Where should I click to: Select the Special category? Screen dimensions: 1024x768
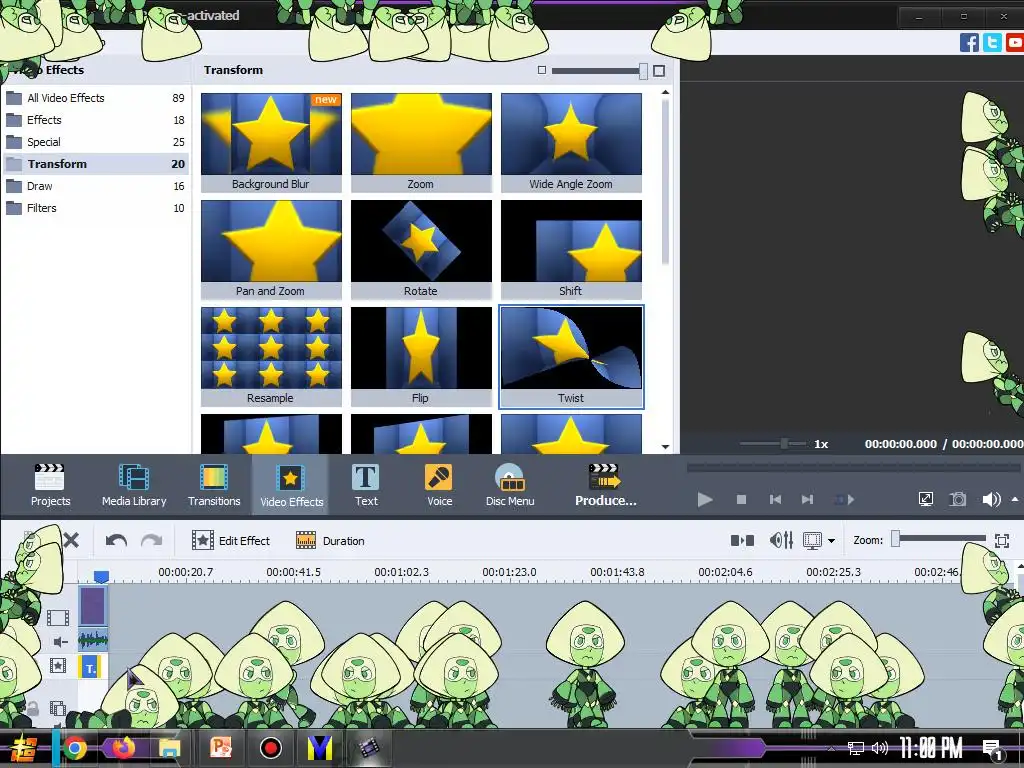point(96,142)
